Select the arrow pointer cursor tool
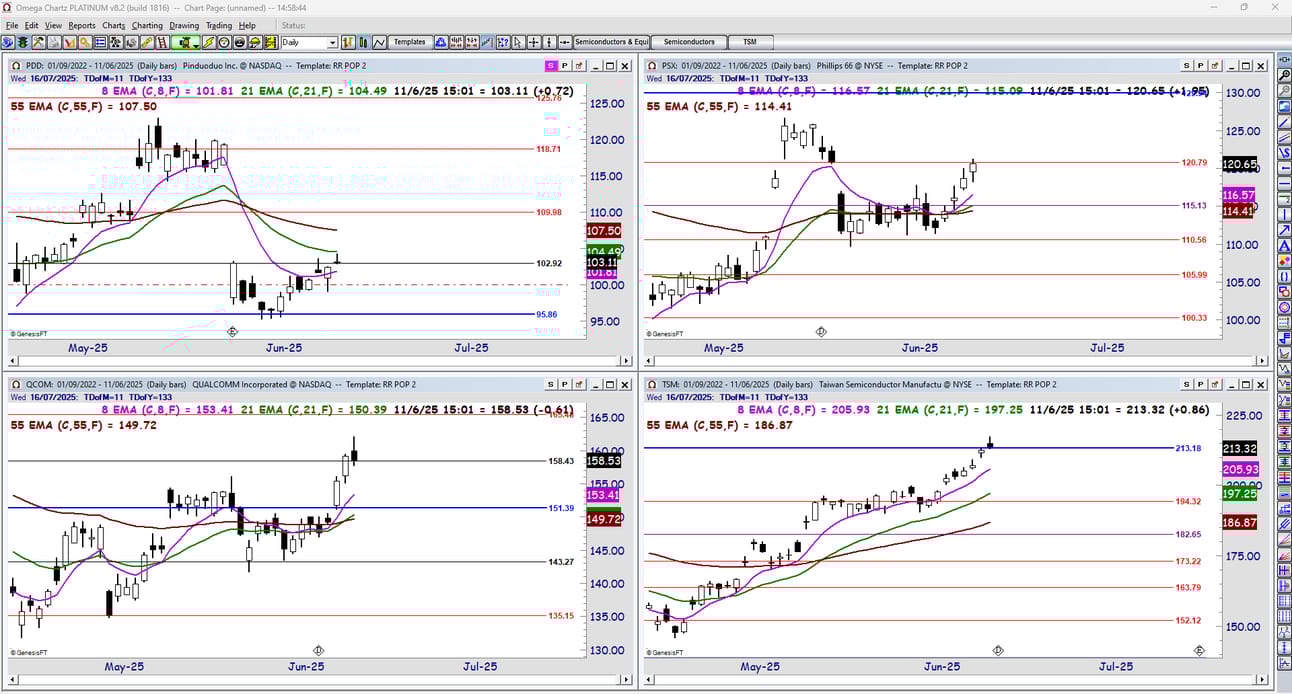 pyautogui.click(x=517, y=43)
